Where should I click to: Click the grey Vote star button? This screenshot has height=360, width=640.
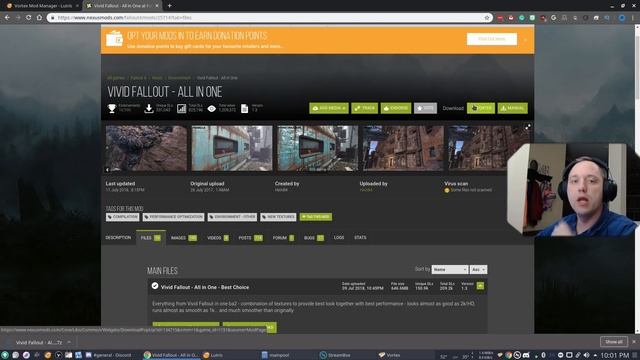(x=425, y=108)
